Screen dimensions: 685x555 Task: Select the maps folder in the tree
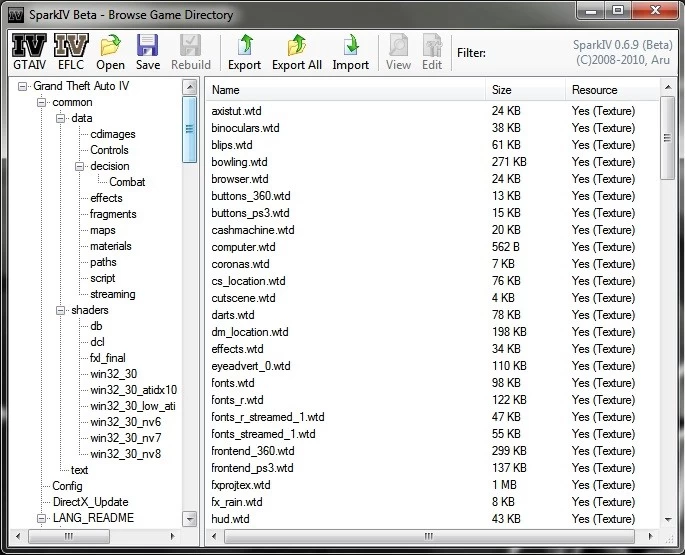103,230
